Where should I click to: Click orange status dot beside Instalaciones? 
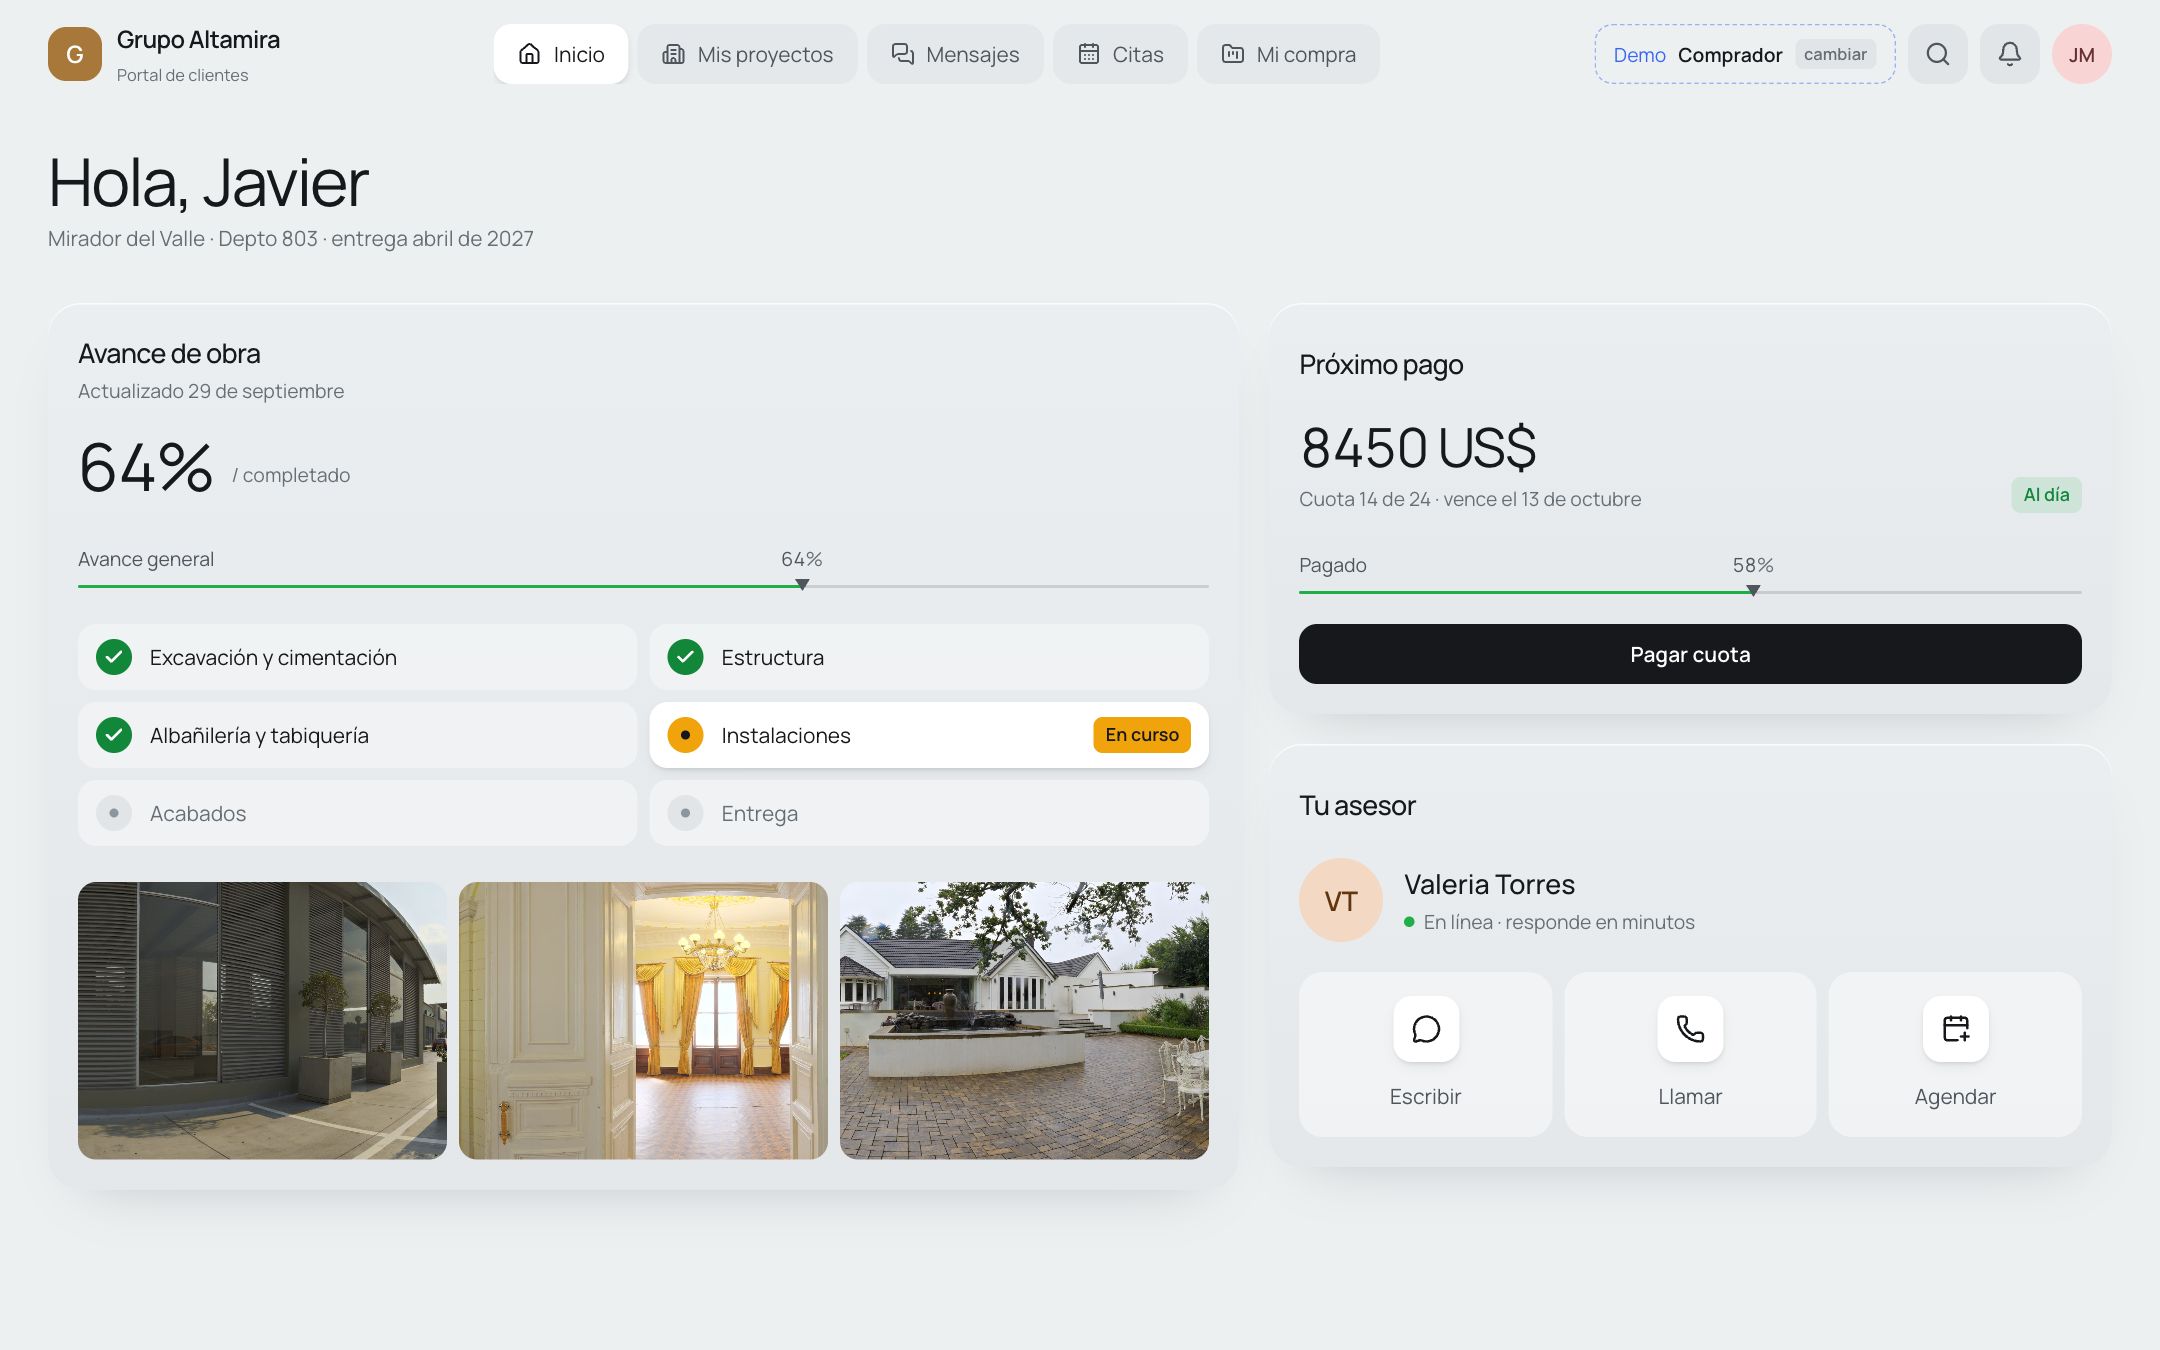pos(685,735)
